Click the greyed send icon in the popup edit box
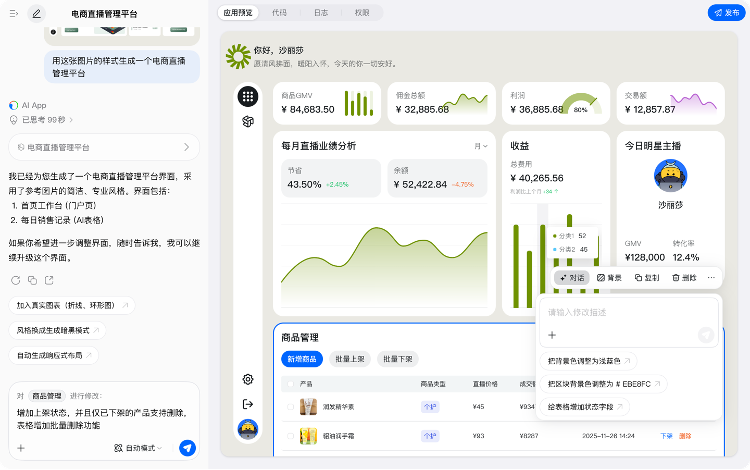The height and width of the screenshot is (470, 750). (706, 335)
